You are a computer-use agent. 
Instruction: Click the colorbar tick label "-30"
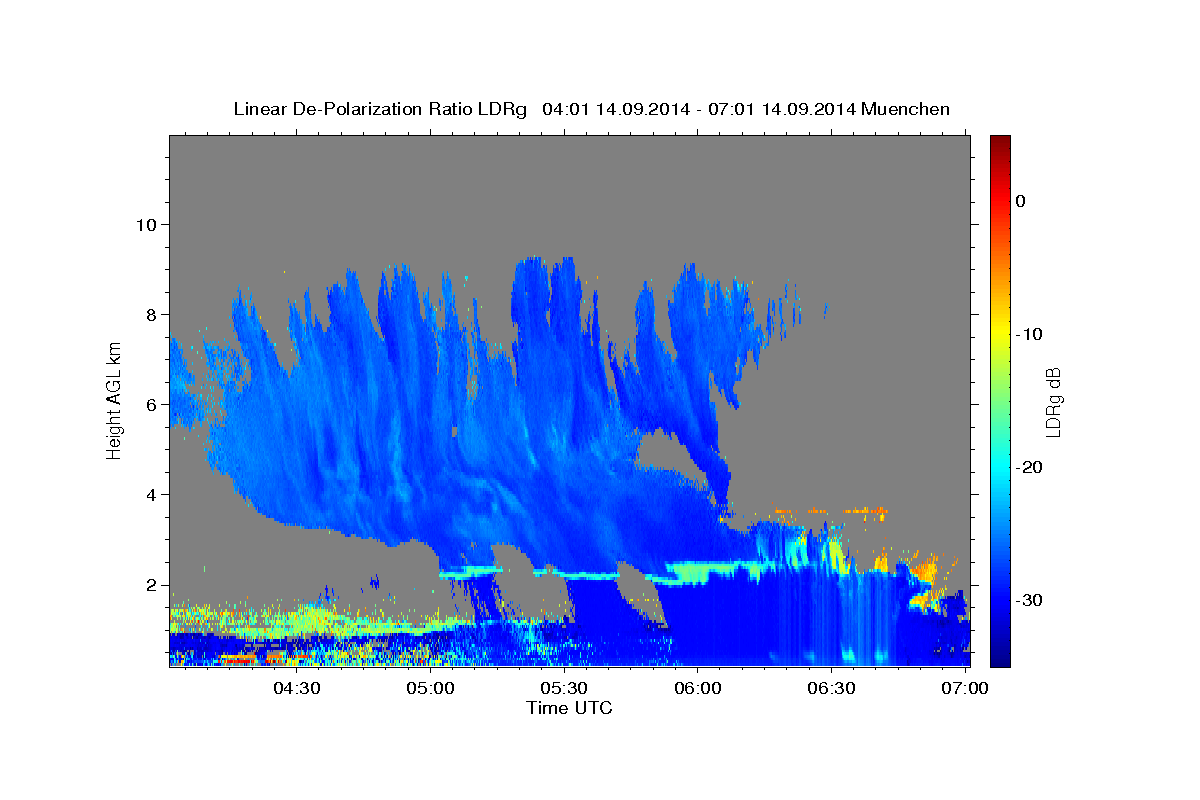[x=1029, y=600]
